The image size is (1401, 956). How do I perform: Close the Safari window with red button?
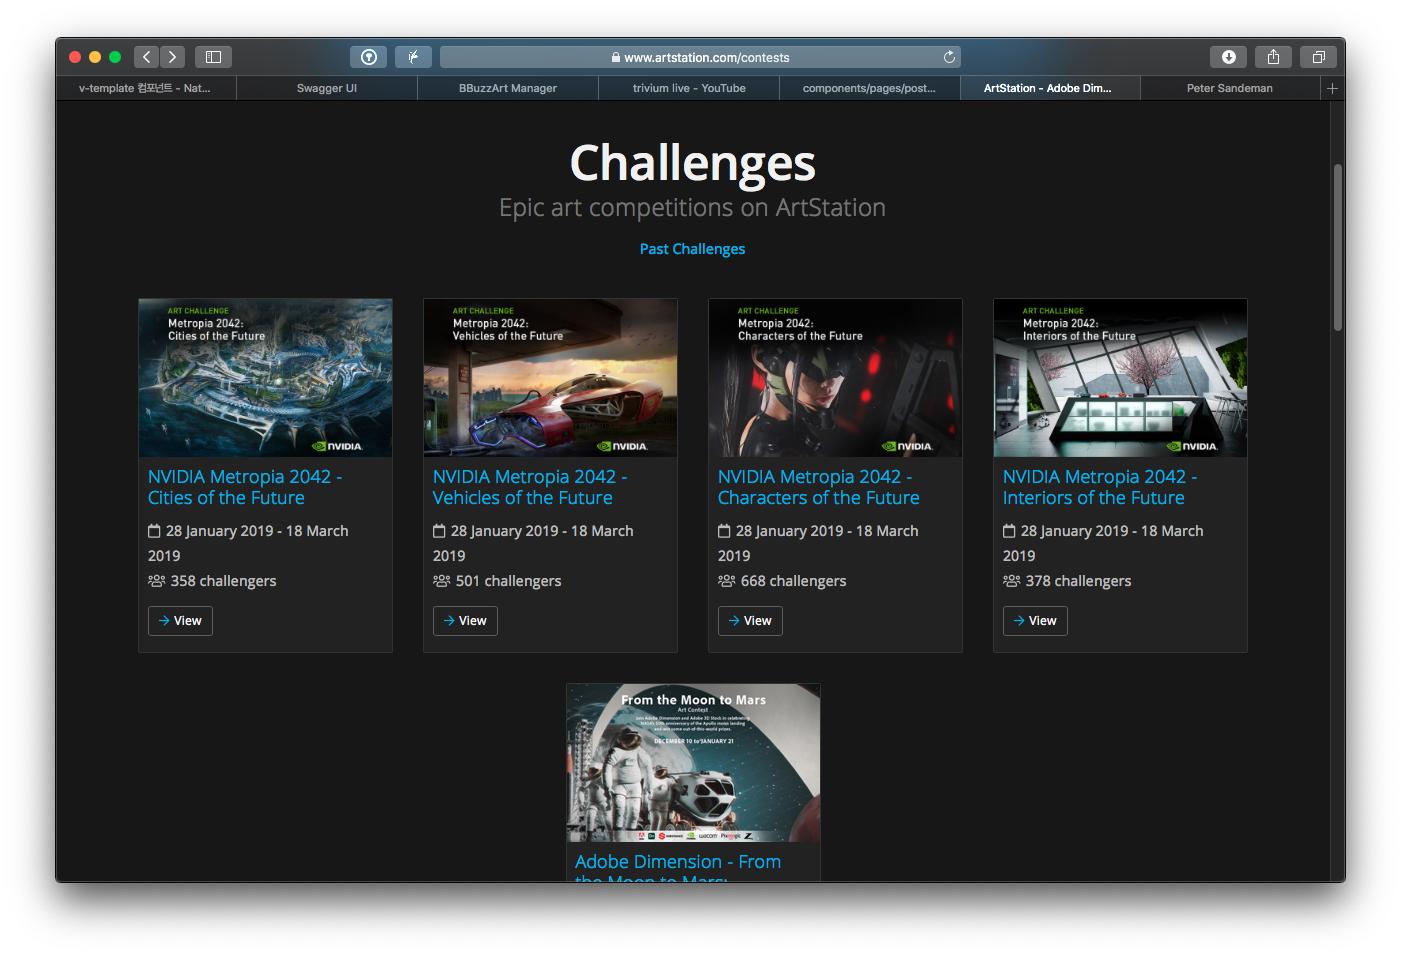(75, 57)
